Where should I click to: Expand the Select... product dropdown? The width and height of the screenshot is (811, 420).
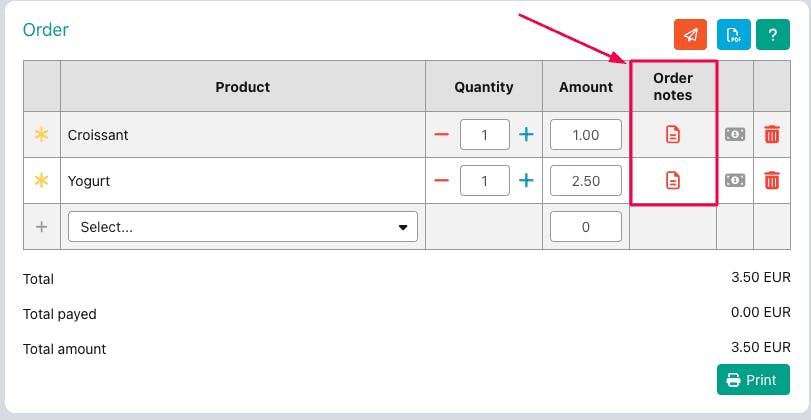[x=243, y=227]
